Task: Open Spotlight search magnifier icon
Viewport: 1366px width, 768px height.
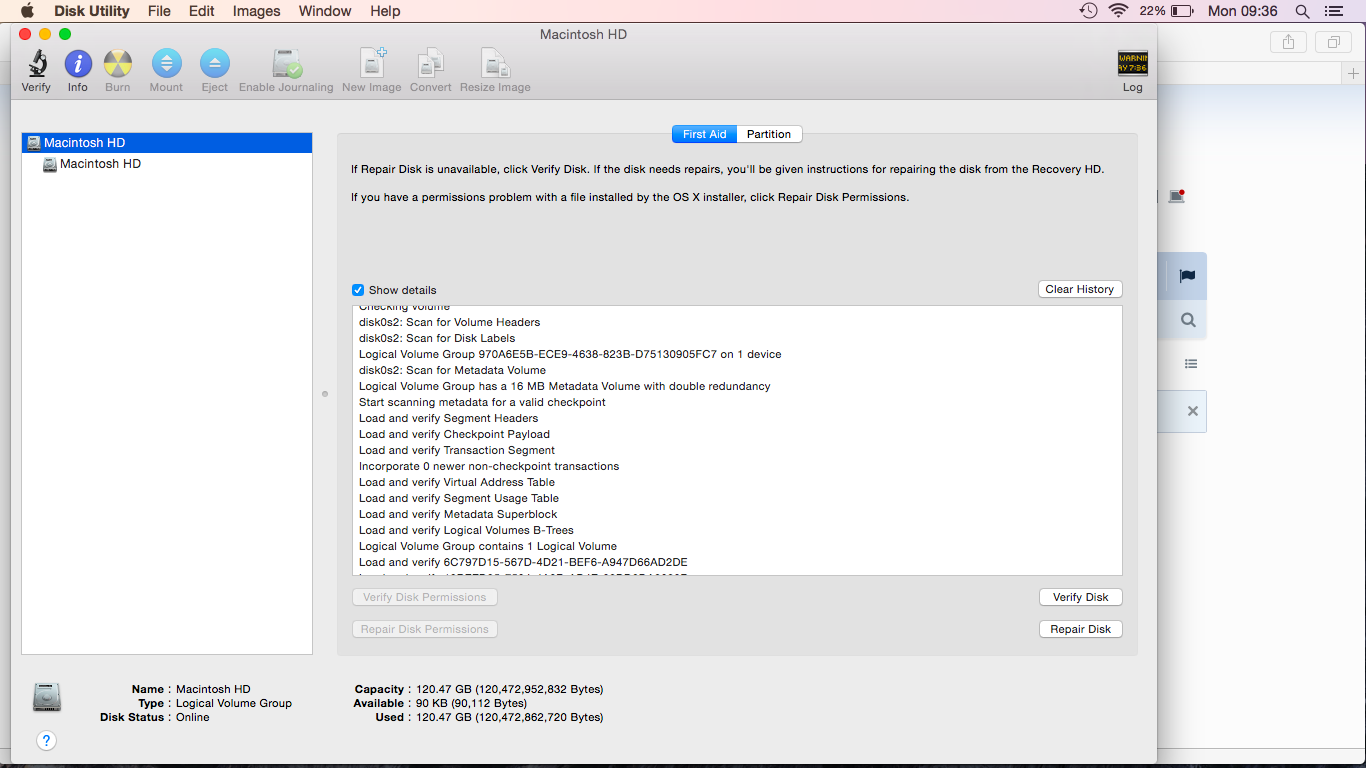Action: 1302,11
